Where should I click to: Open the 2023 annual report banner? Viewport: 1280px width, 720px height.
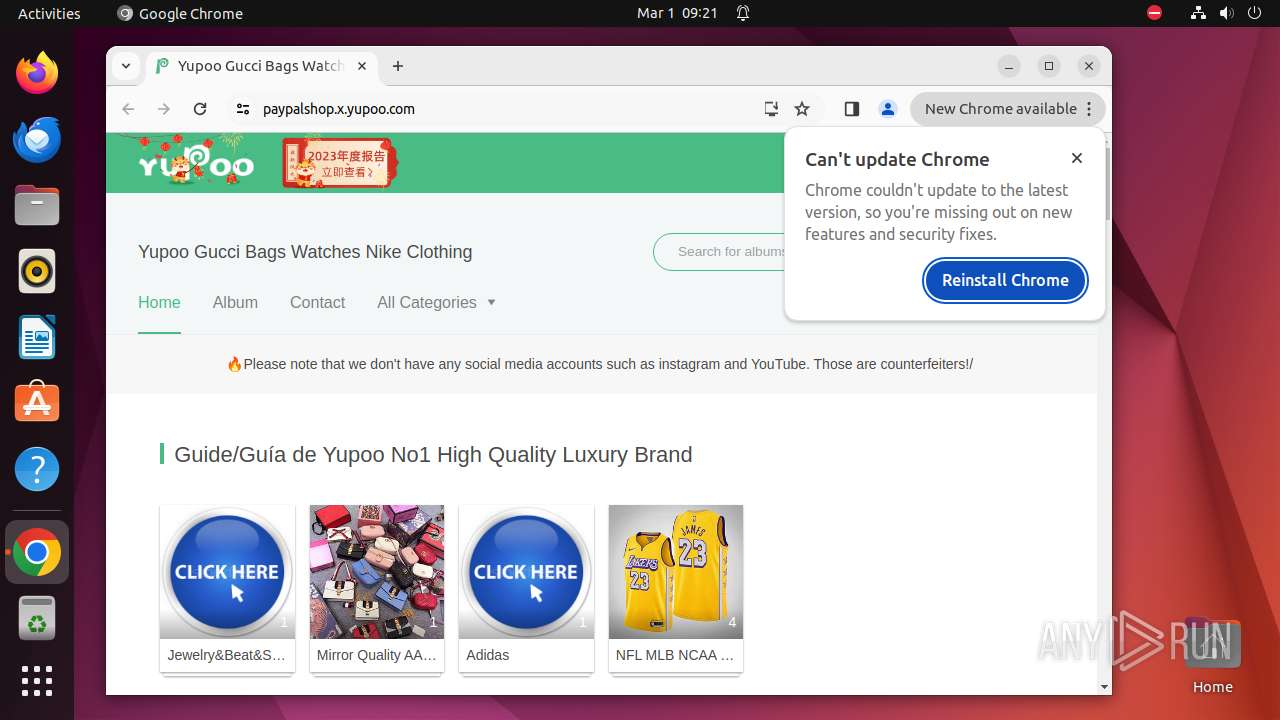click(x=340, y=163)
